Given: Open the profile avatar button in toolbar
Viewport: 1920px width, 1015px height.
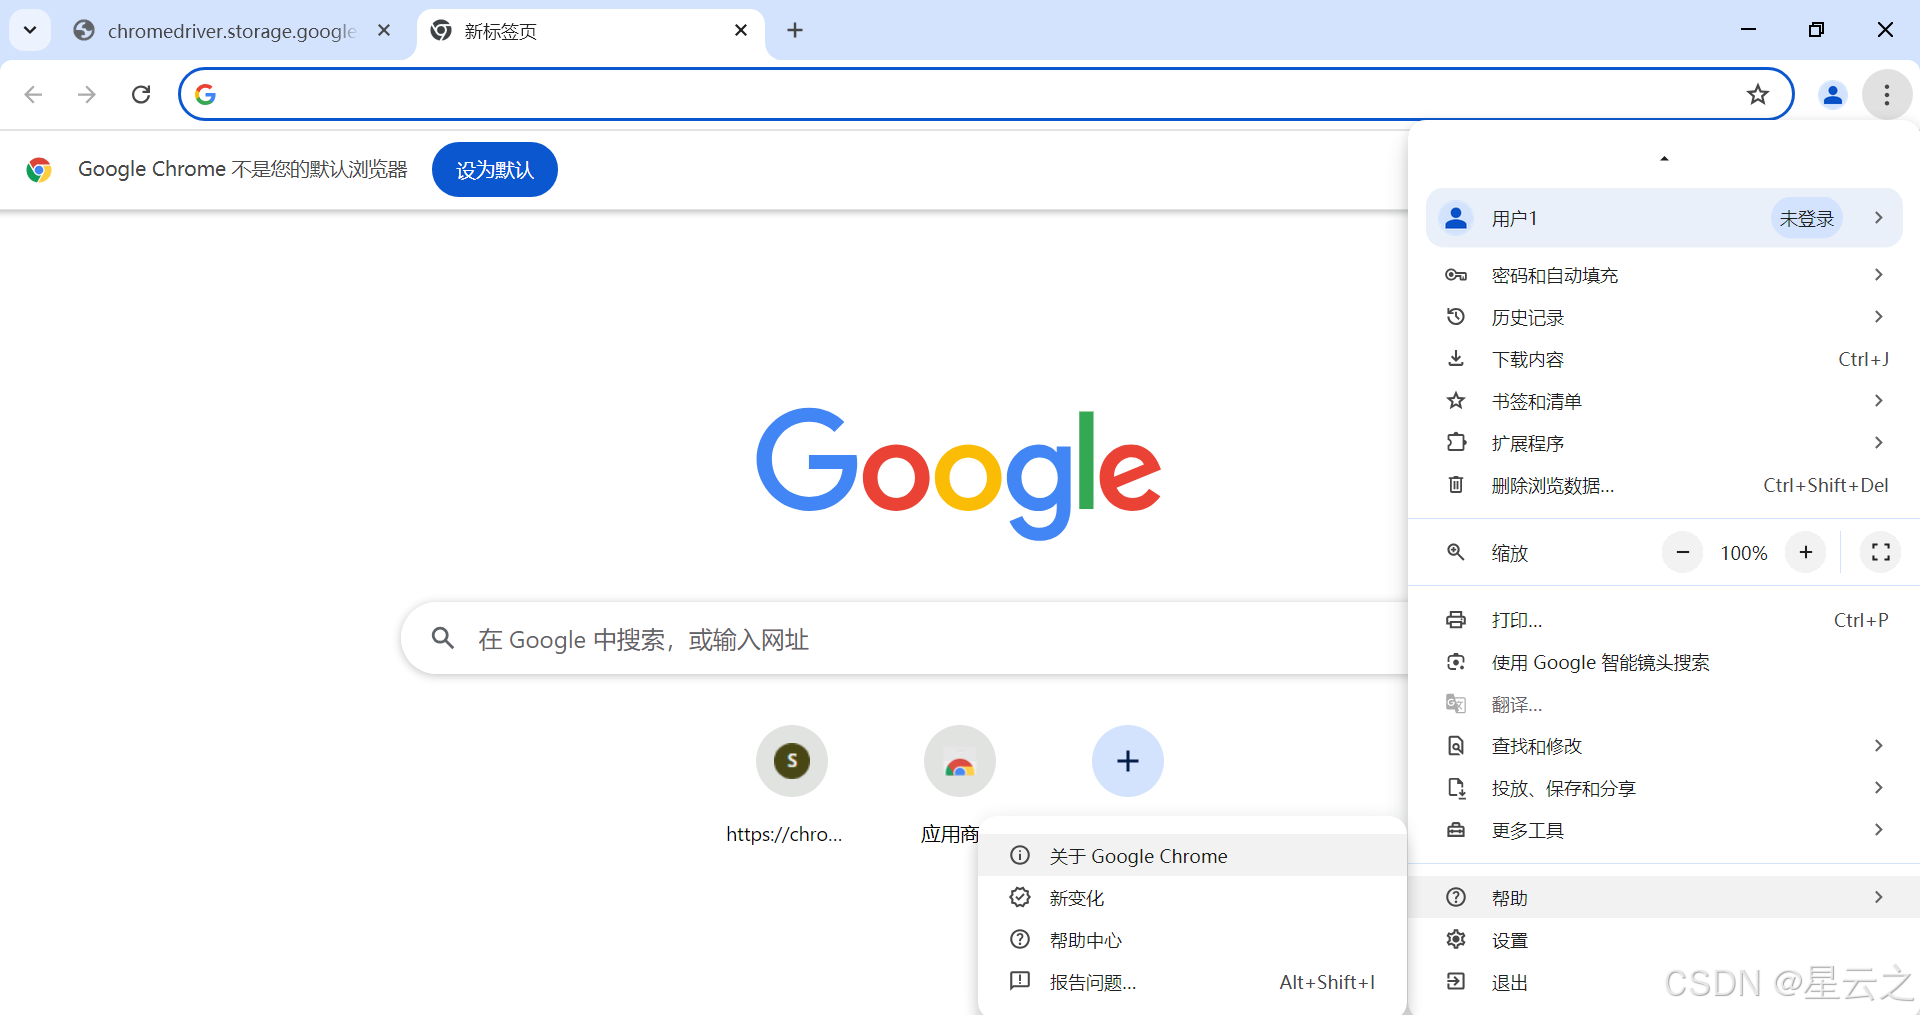Looking at the screenshot, I should (x=1832, y=94).
